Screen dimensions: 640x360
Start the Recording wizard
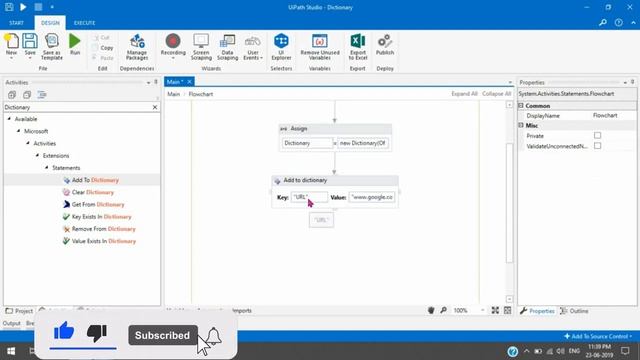point(173,46)
